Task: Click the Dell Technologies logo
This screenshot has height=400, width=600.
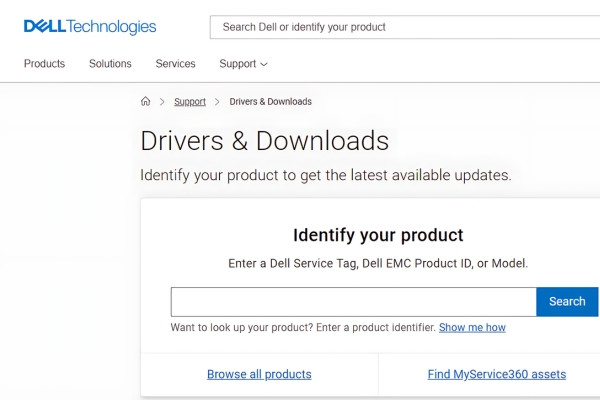Action: pyautogui.click(x=90, y=26)
